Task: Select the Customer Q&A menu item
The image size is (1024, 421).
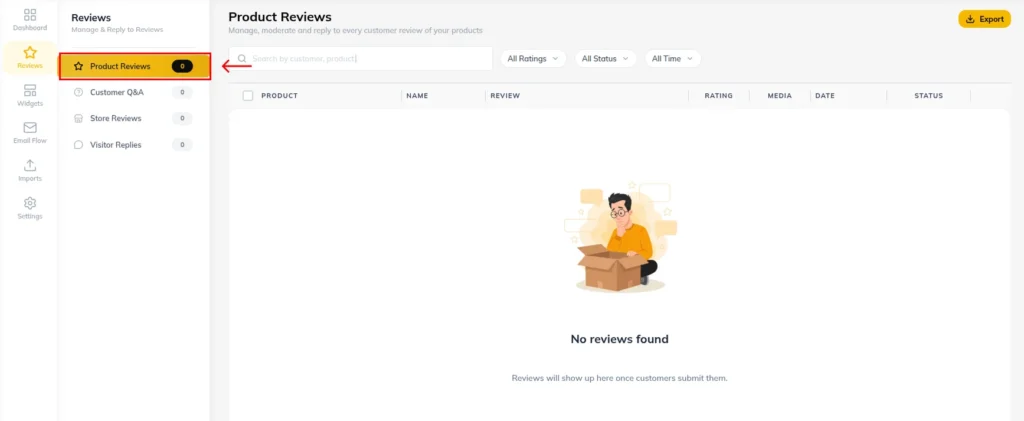Action: tap(134, 93)
